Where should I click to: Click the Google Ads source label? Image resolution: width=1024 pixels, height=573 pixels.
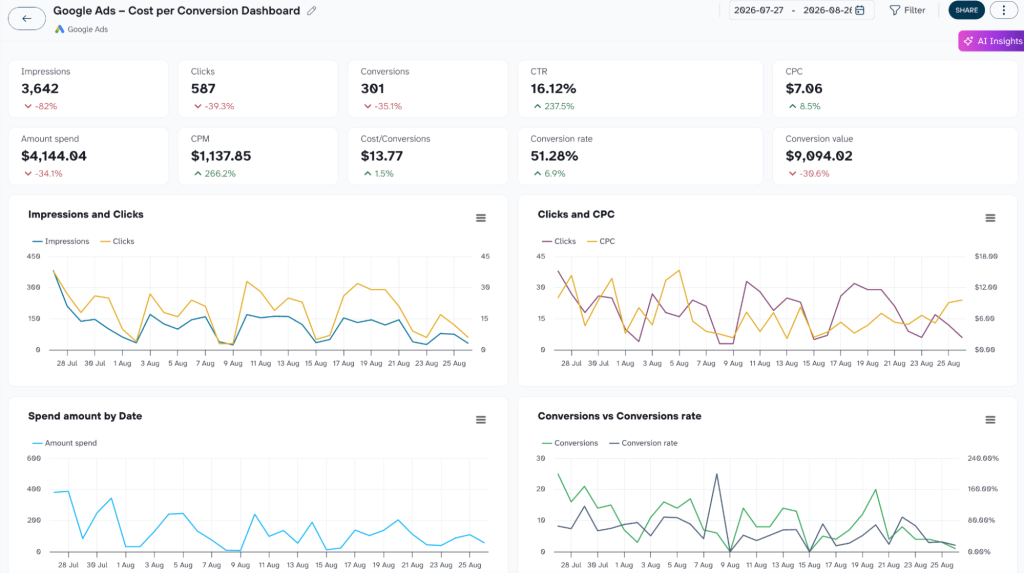[88, 29]
